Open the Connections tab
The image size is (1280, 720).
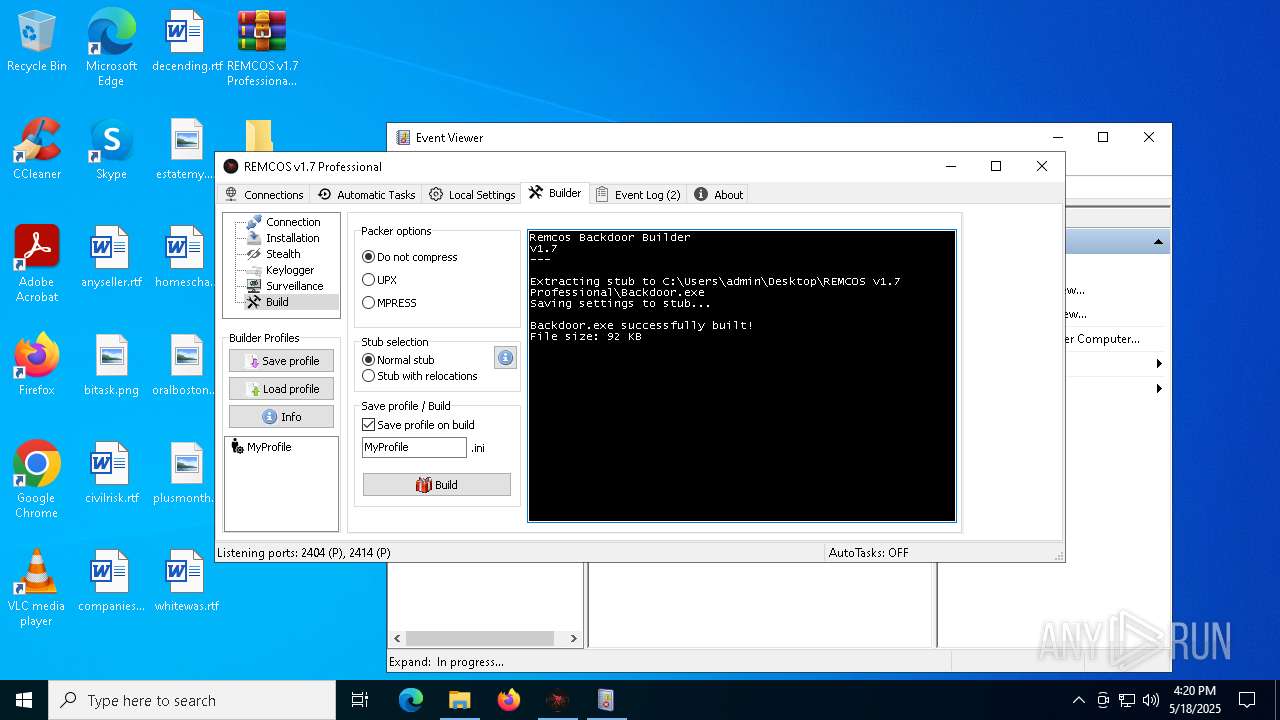(x=264, y=194)
